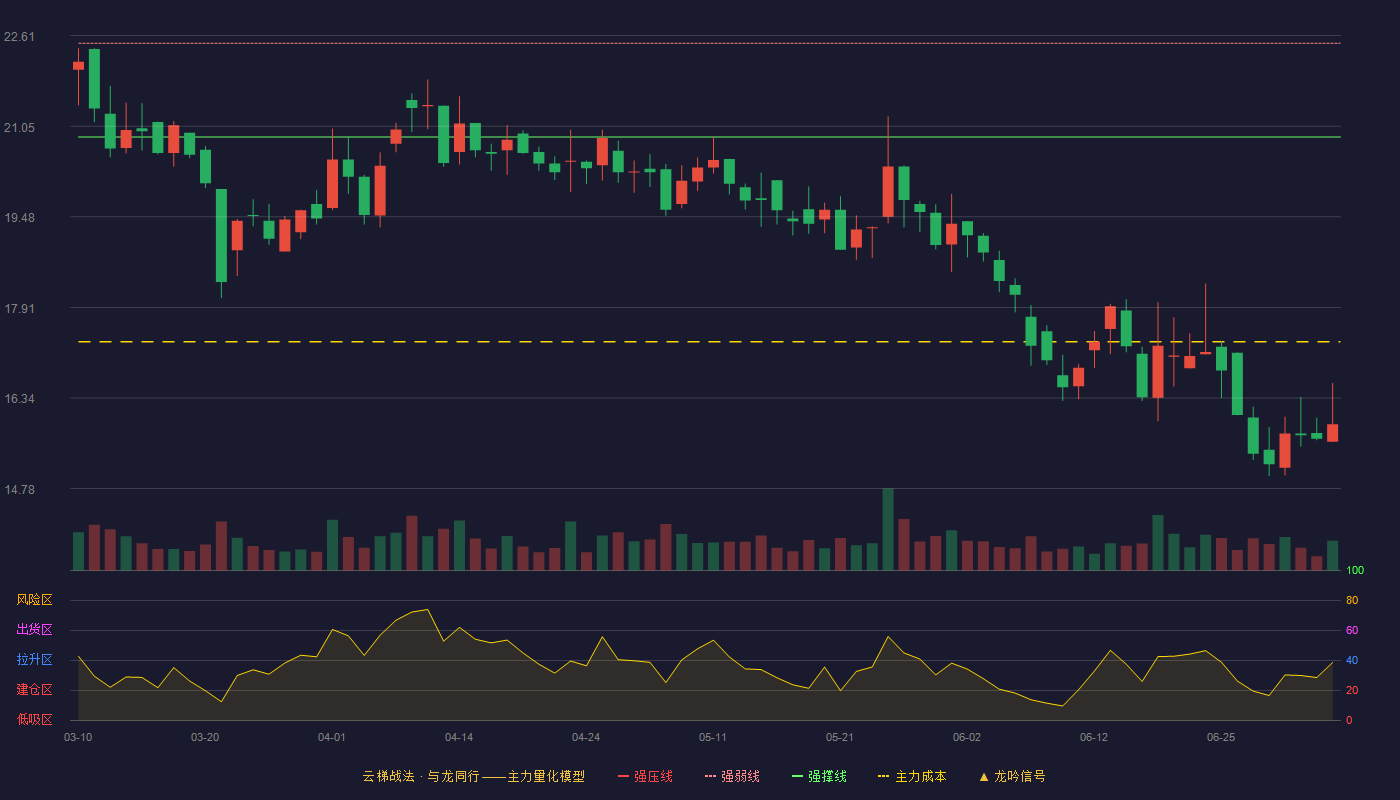Click the 21.05 price axis label
Image resolution: width=1400 pixels, height=800 pixels.
[19, 128]
